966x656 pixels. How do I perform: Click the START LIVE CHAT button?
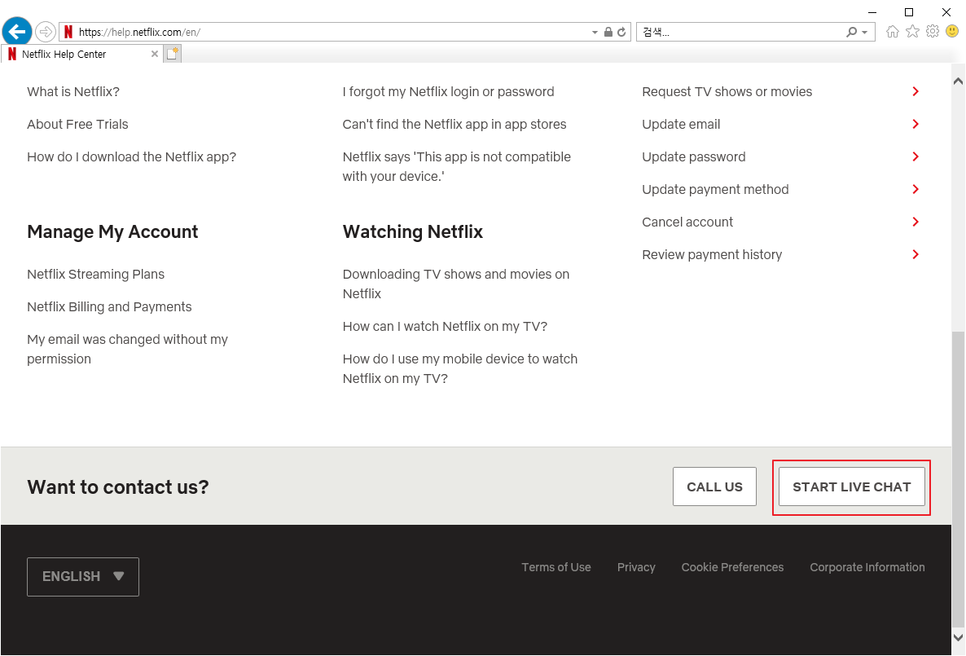[x=851, y=487]
